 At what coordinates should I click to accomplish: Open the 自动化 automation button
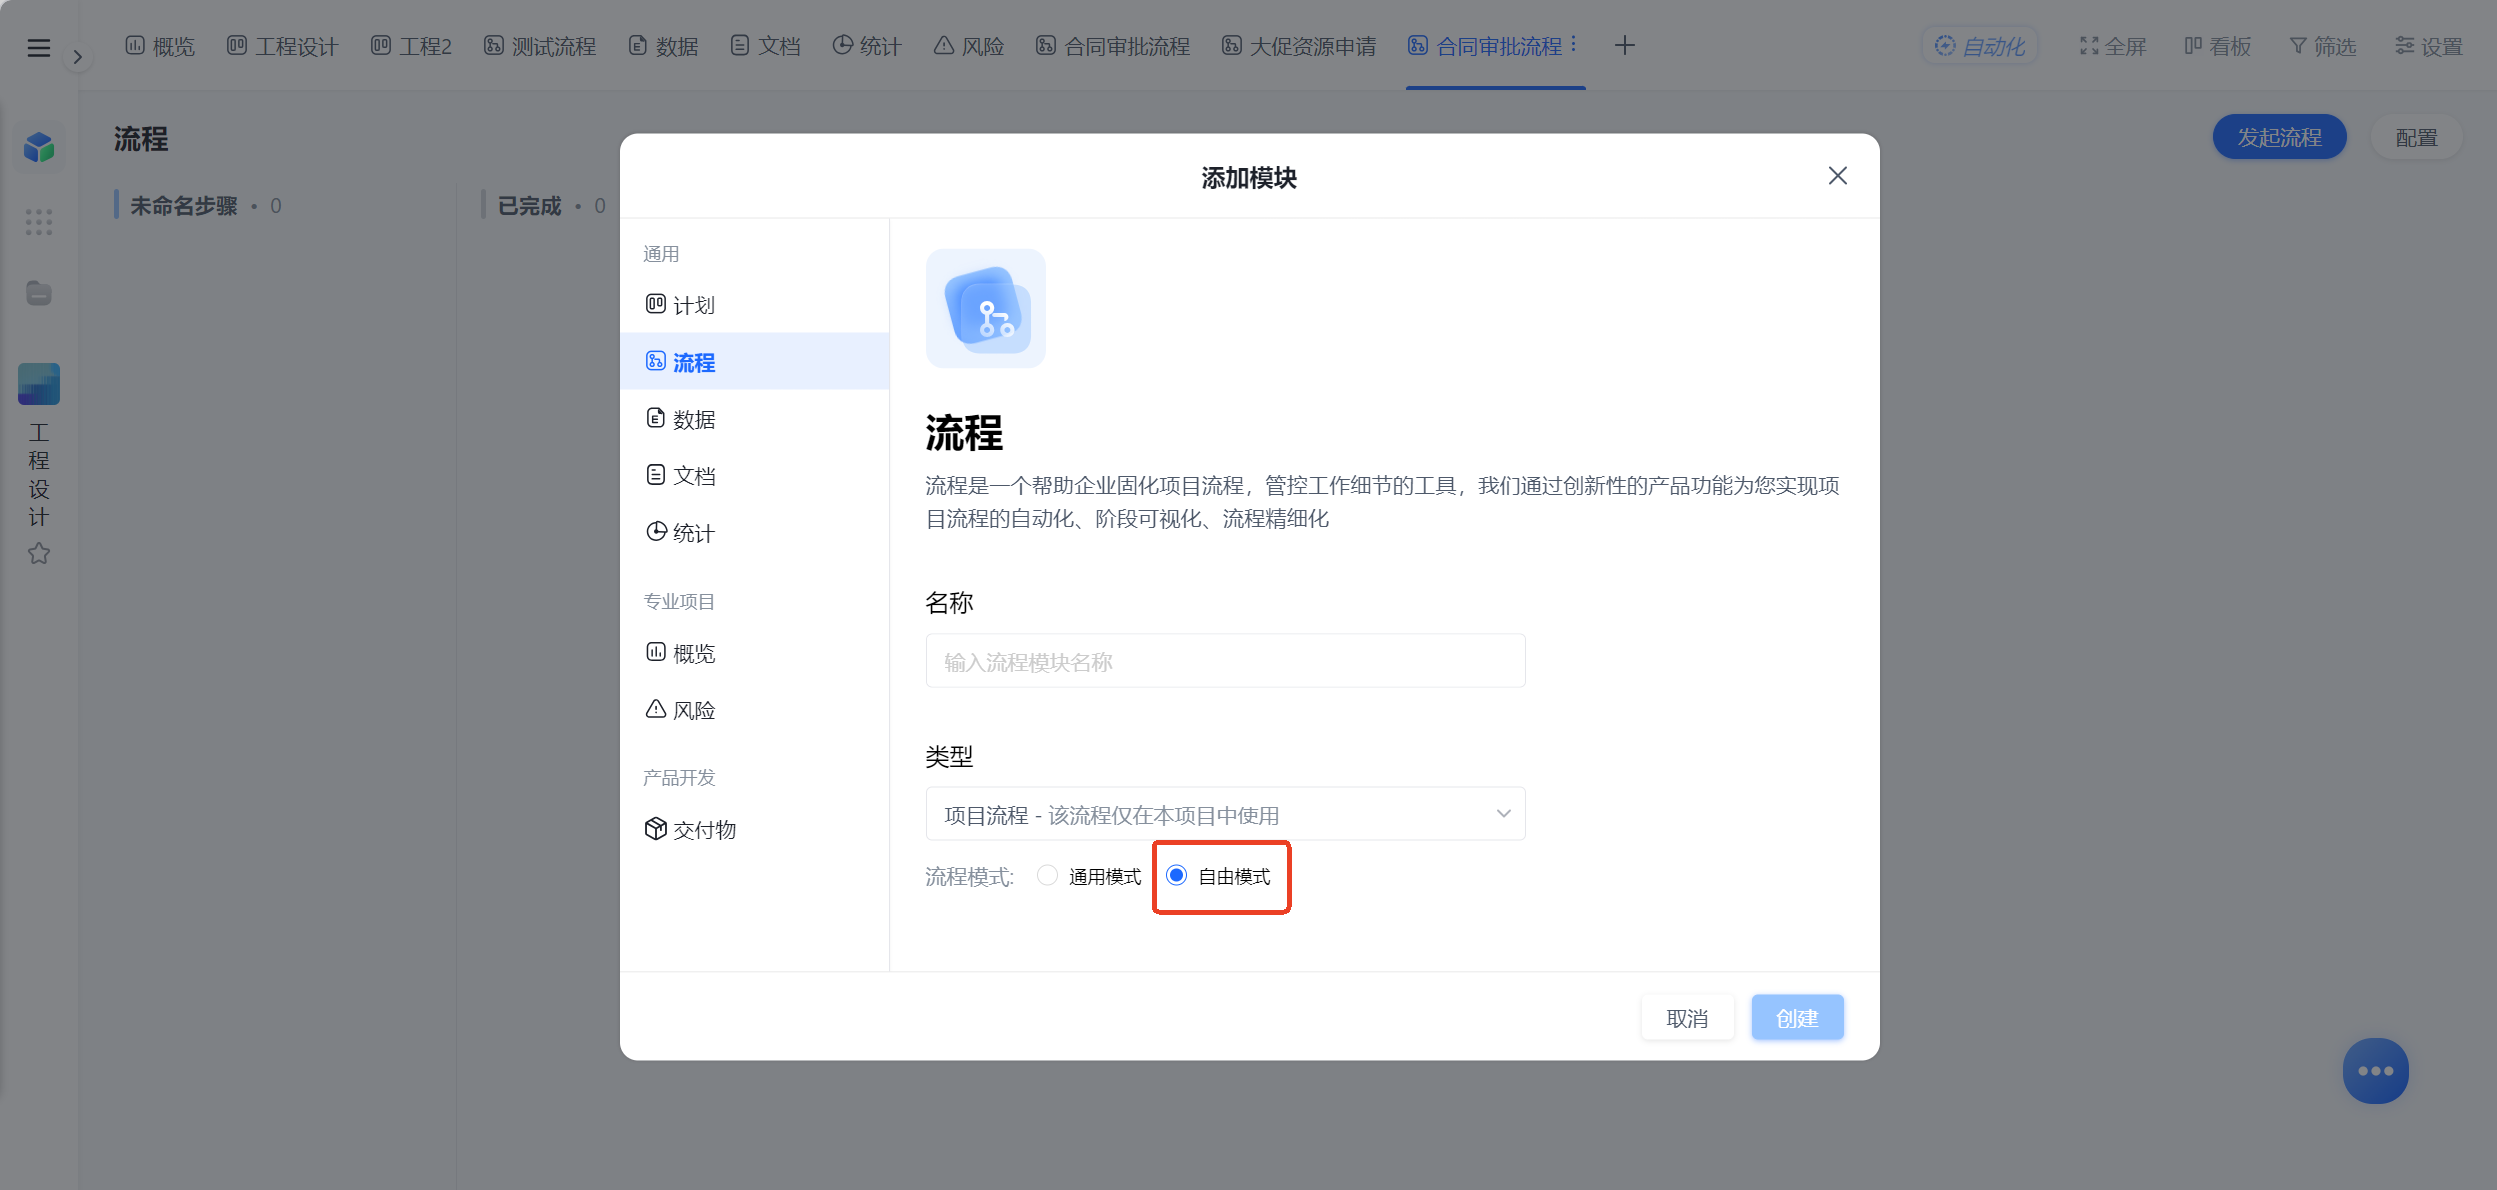1980,46
